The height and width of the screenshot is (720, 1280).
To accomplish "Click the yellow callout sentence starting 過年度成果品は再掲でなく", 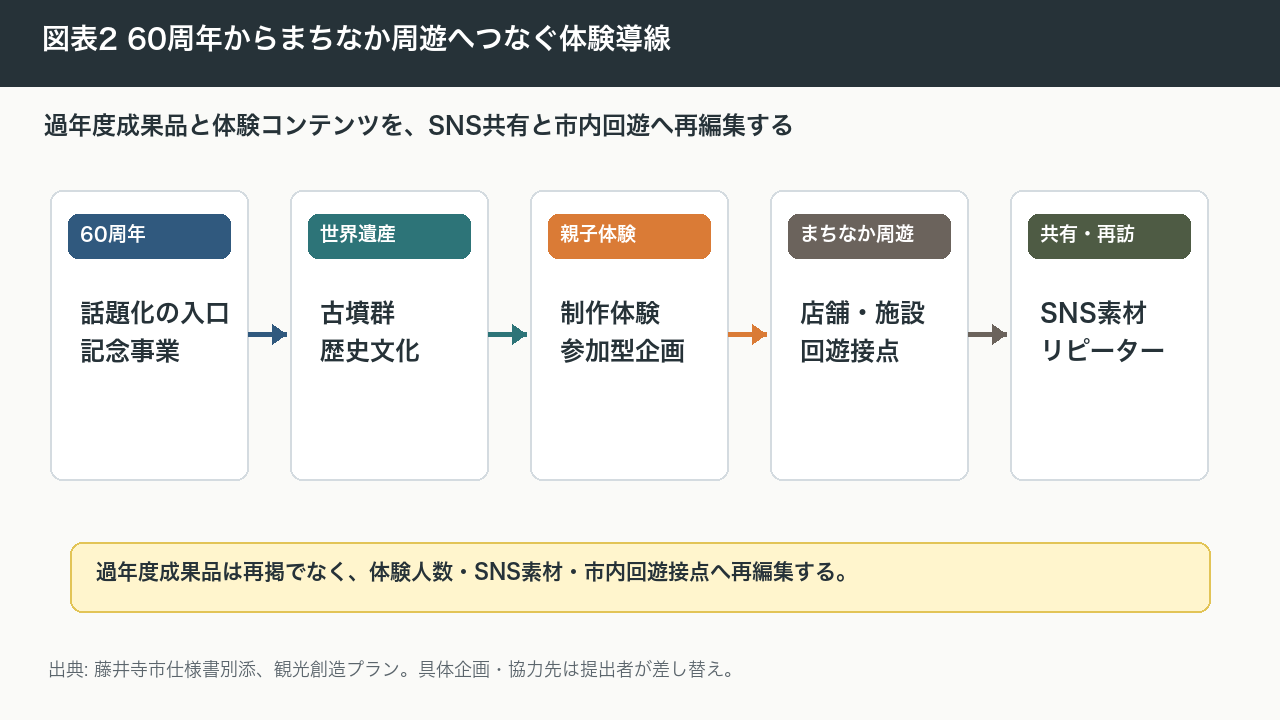I will pyautogui.click(x=473, y=573).
